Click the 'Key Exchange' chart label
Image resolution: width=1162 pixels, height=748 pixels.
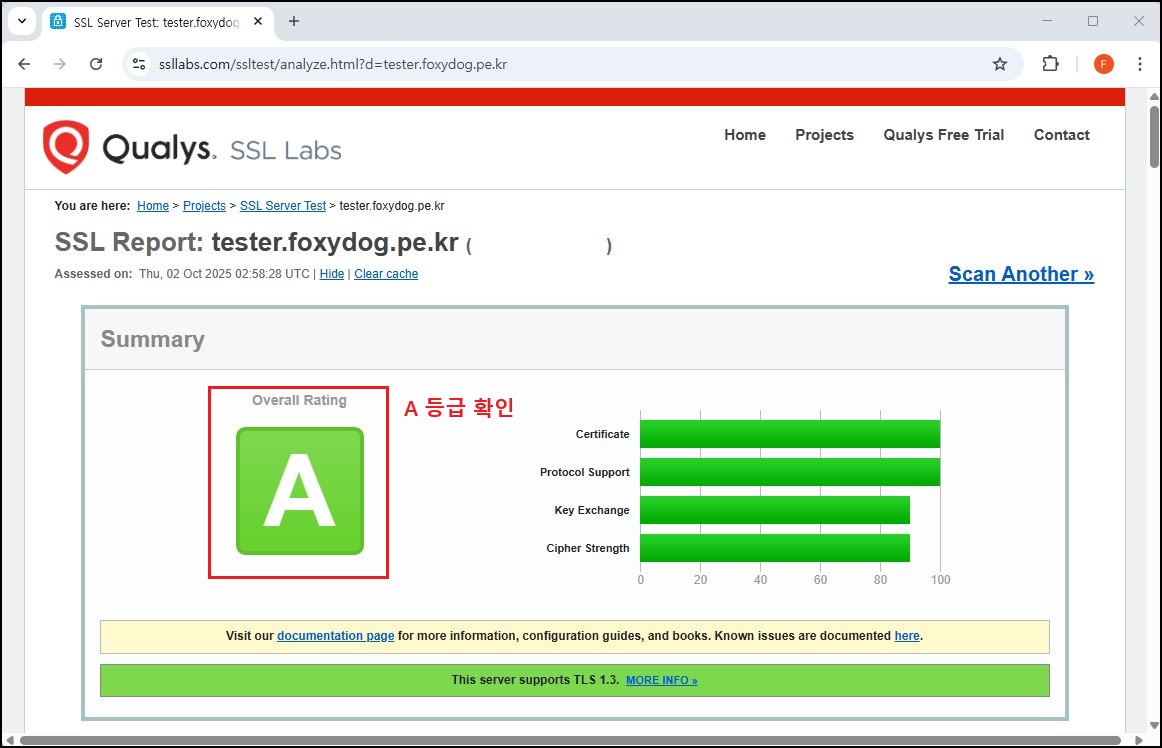pyautogui.click(x=592, y=510)
